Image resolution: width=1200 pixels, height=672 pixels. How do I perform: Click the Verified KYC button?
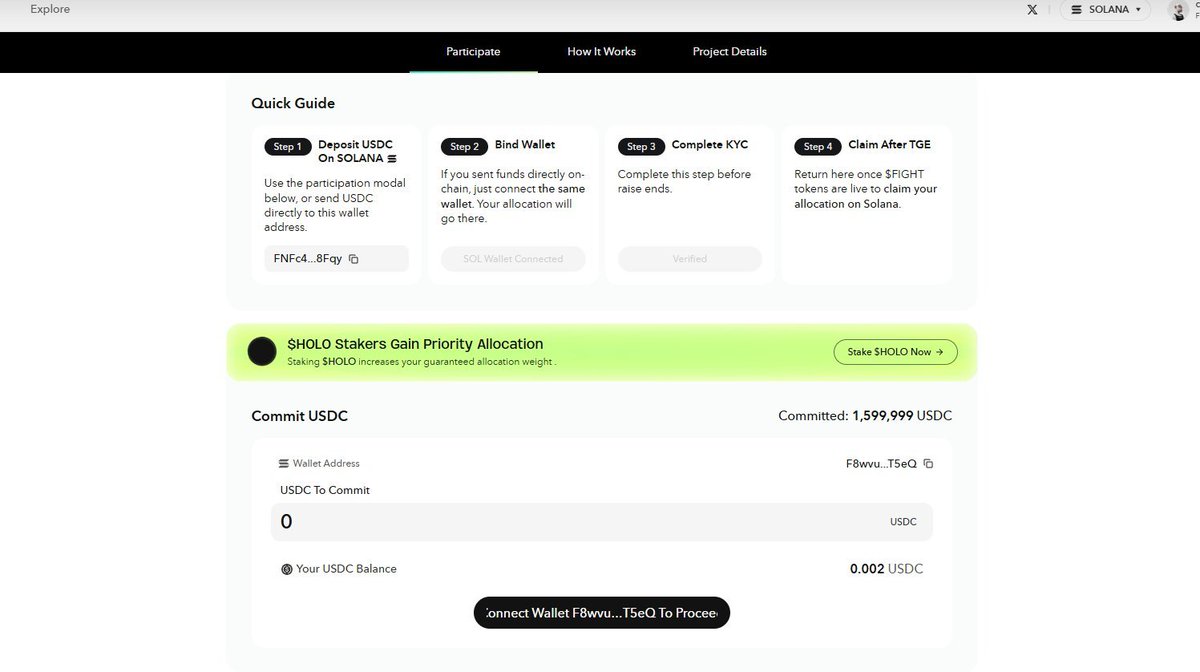click(x=690, y=259)
